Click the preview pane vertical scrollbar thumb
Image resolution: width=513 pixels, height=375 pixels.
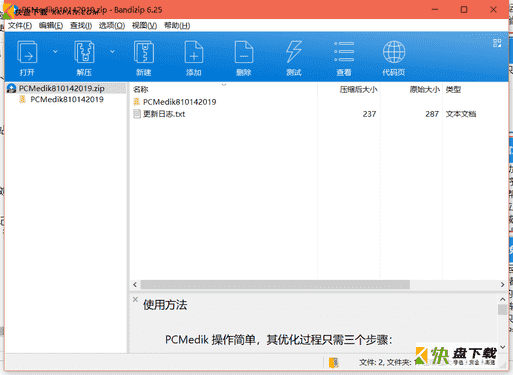503,309
